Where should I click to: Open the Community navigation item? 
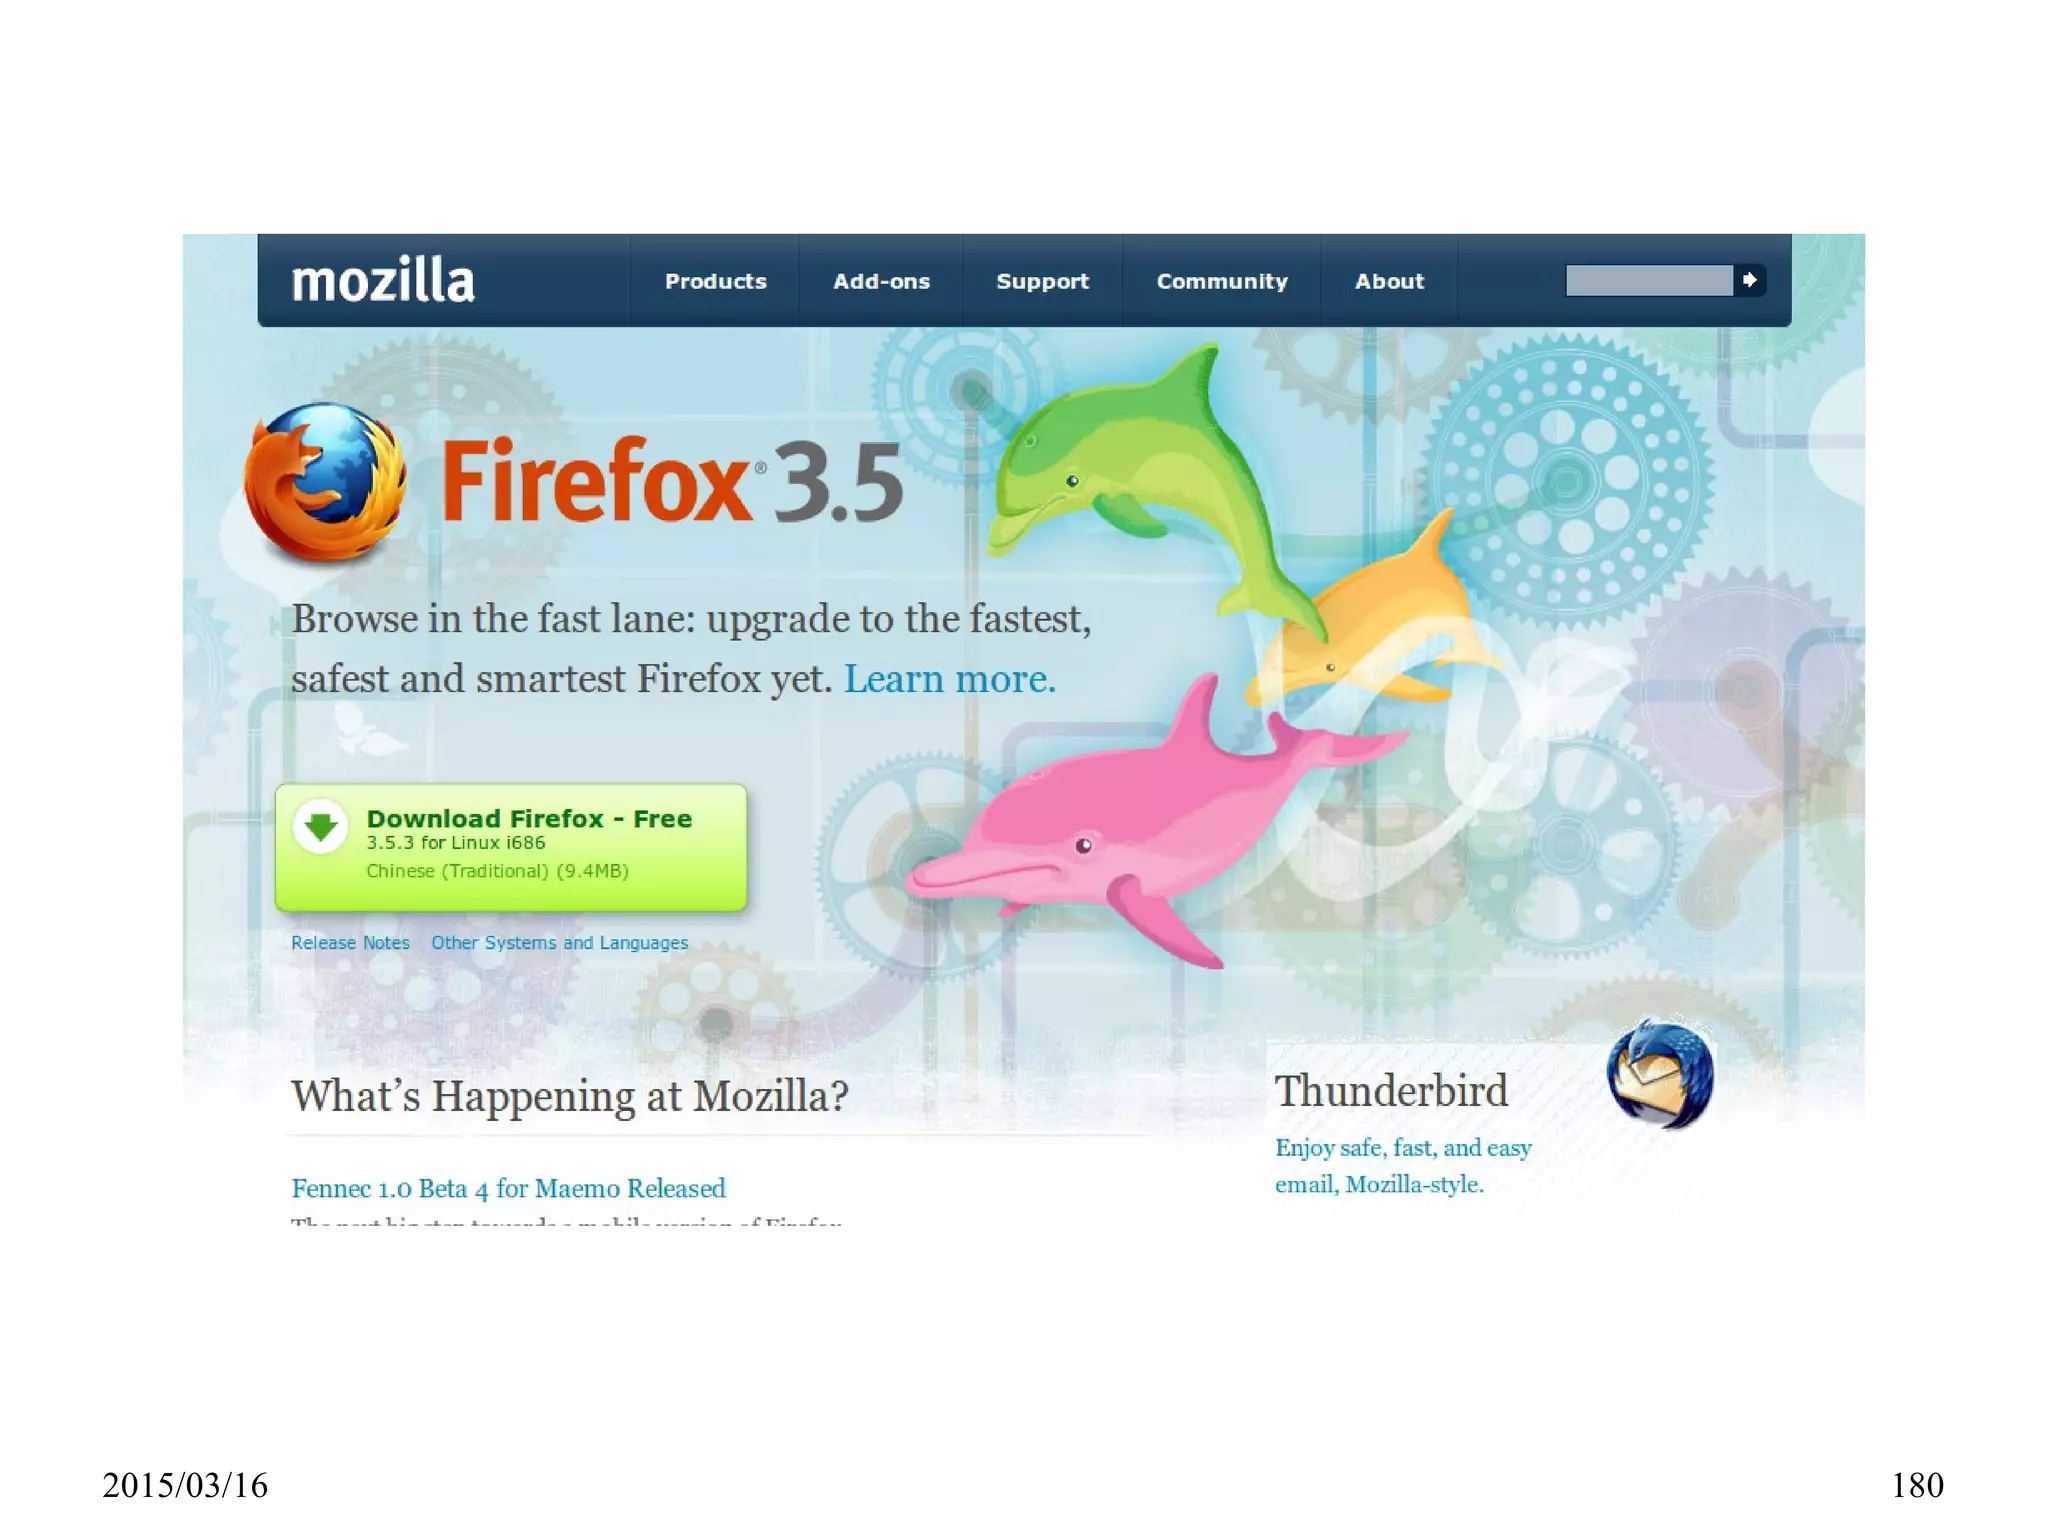coord(1222,281)
